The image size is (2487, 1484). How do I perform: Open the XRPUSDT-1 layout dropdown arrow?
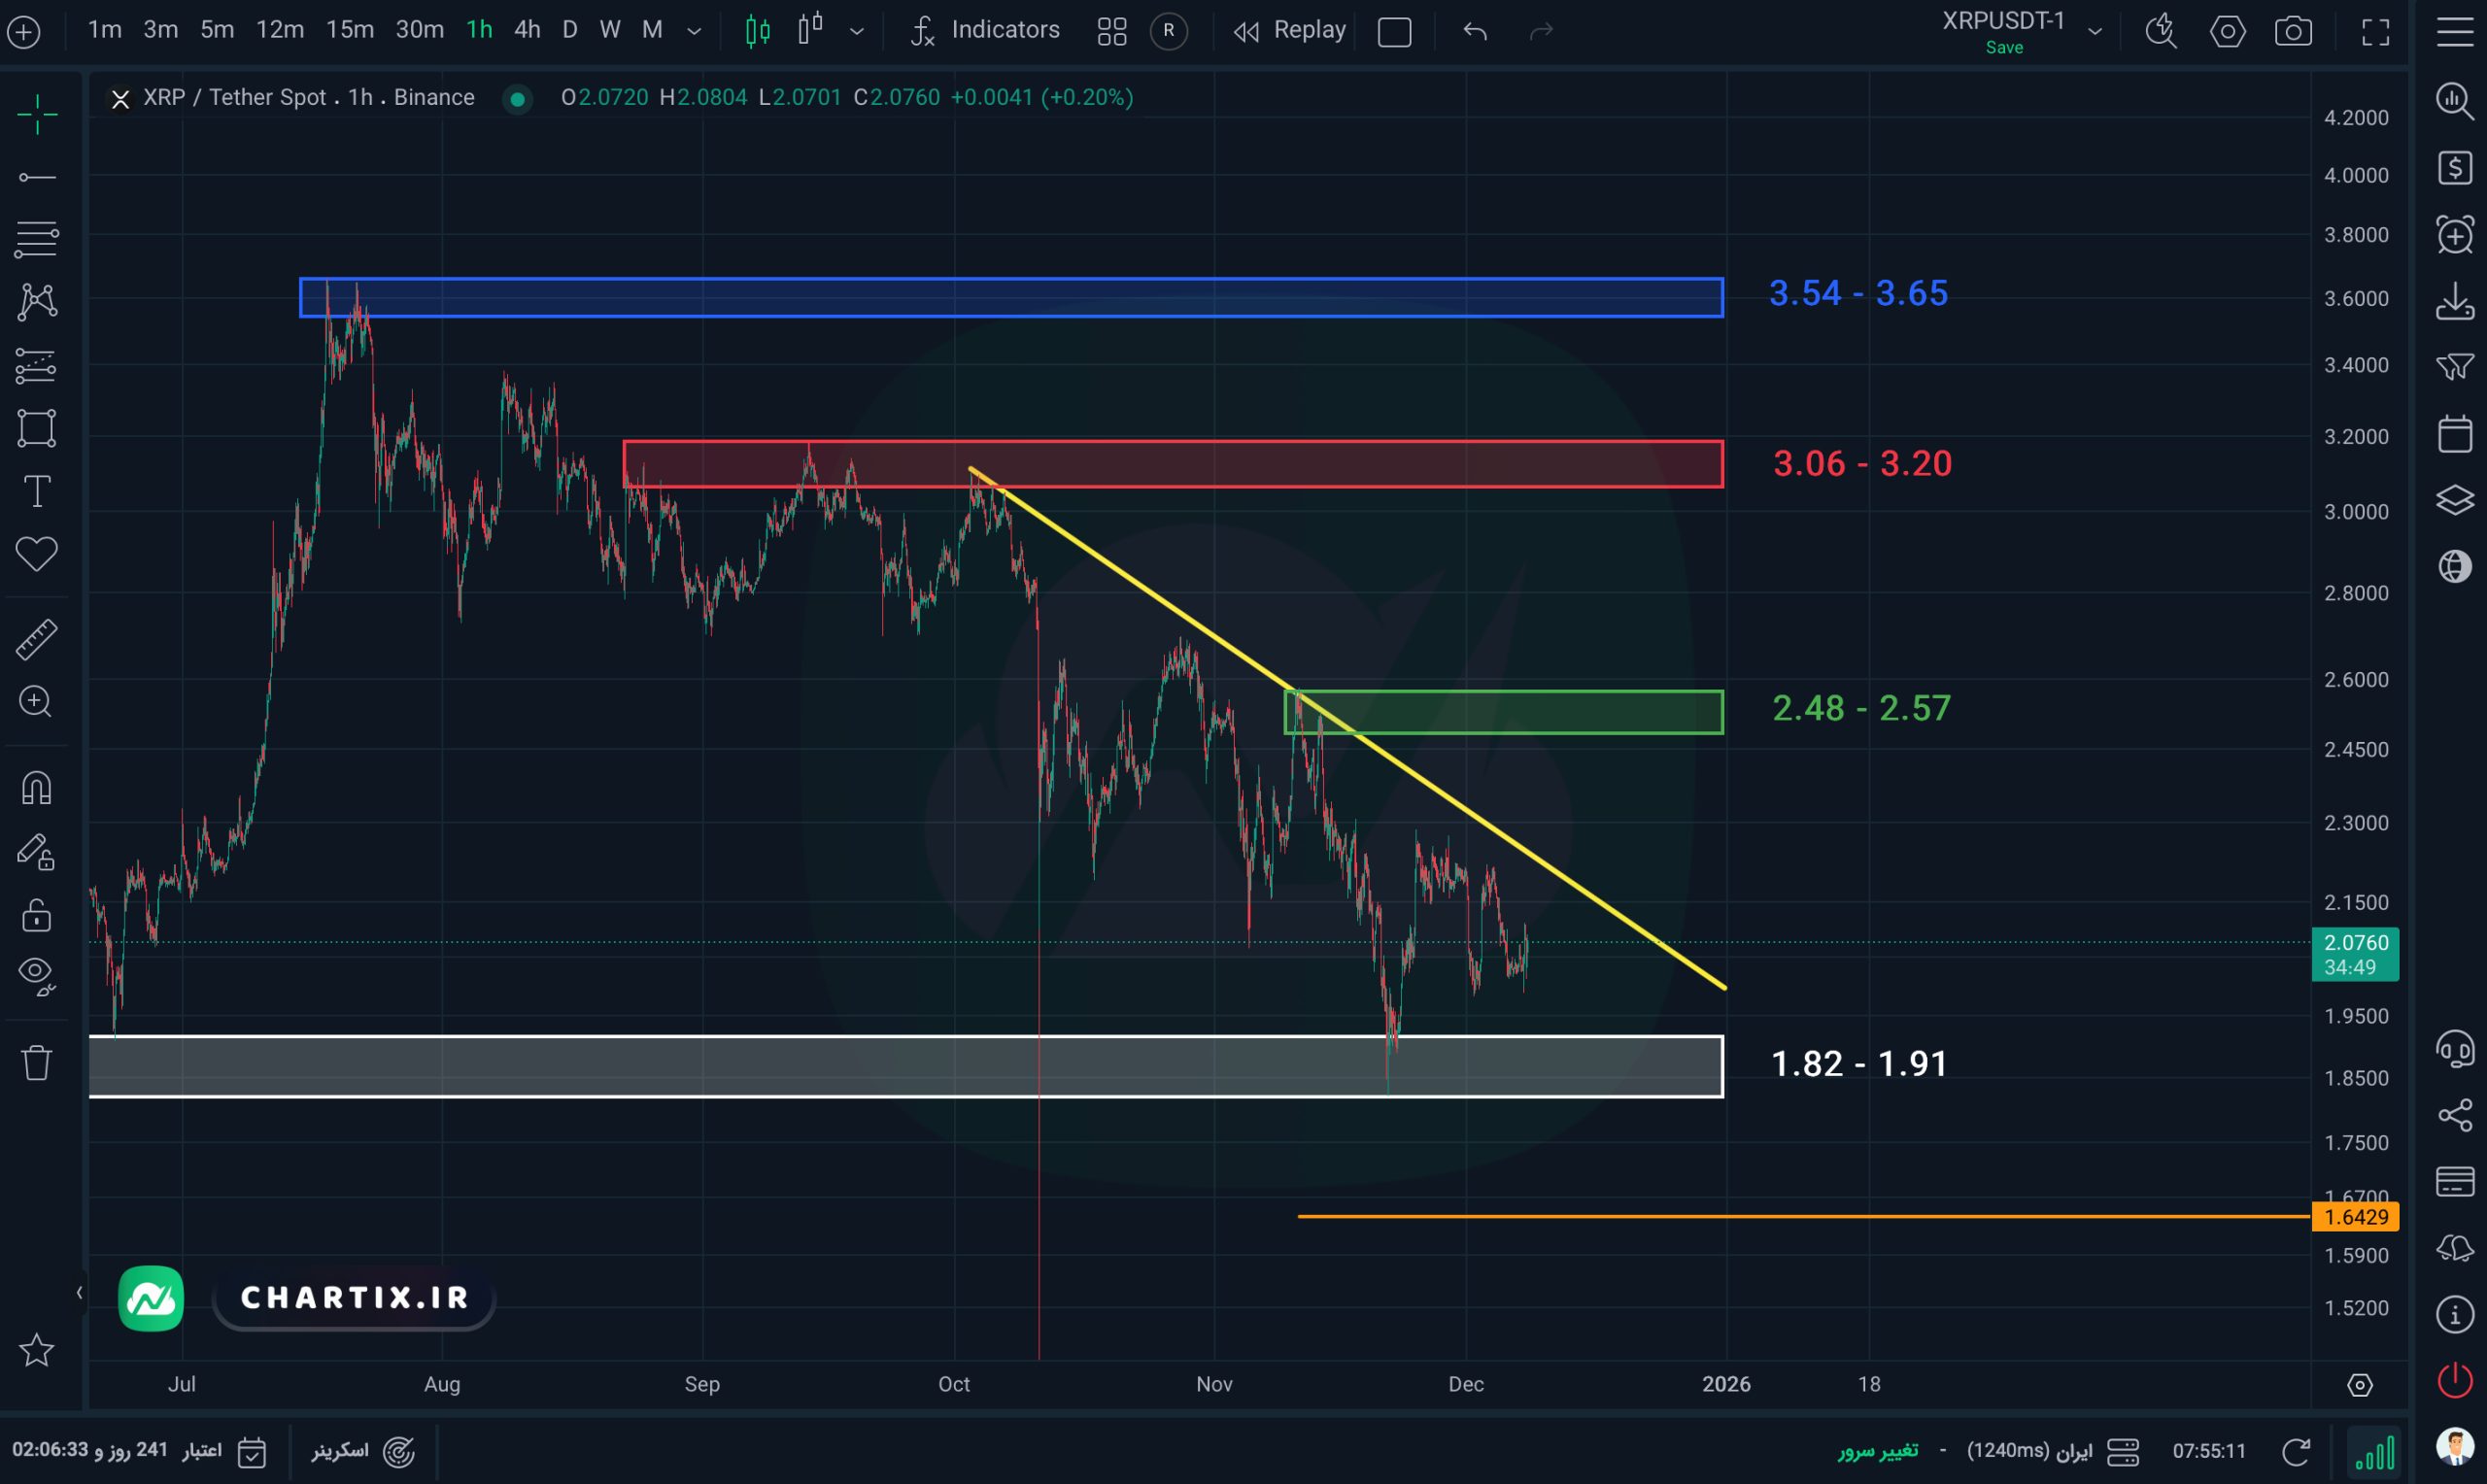tap(2095, 31)
